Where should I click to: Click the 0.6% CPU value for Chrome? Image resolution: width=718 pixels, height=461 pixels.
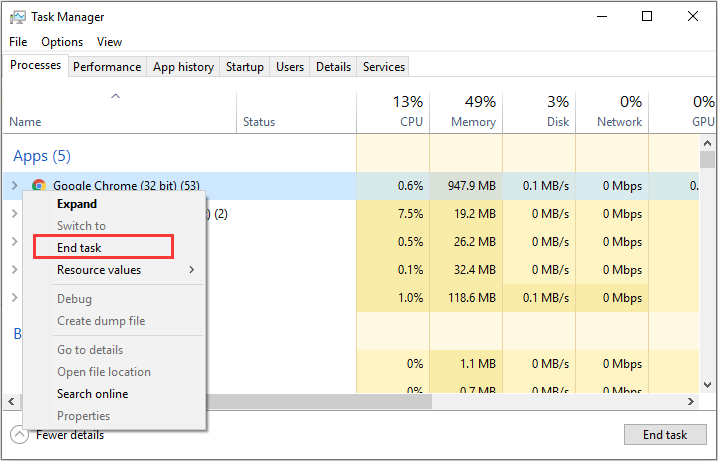(x=408, y=186)
